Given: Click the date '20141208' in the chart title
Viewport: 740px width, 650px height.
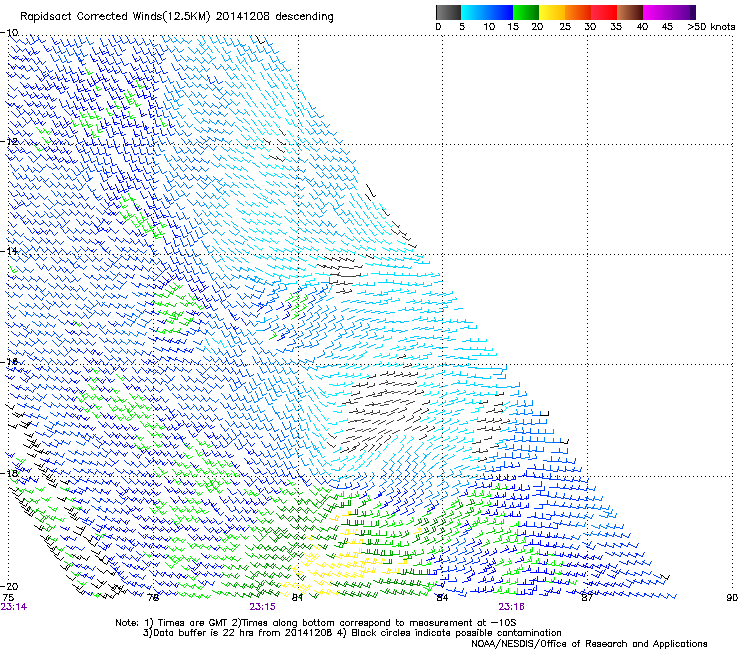Looking at the screenshot, I should pos(242,17).
